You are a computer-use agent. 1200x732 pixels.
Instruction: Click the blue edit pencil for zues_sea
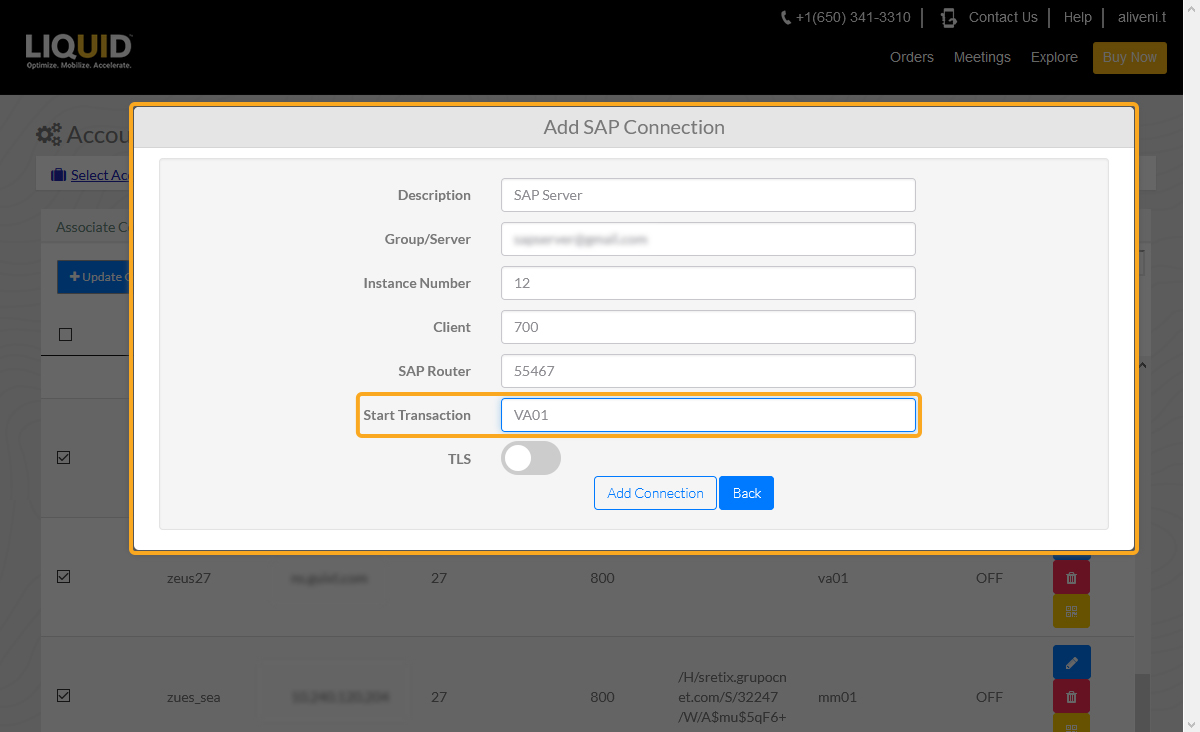tap(1071, 662)
